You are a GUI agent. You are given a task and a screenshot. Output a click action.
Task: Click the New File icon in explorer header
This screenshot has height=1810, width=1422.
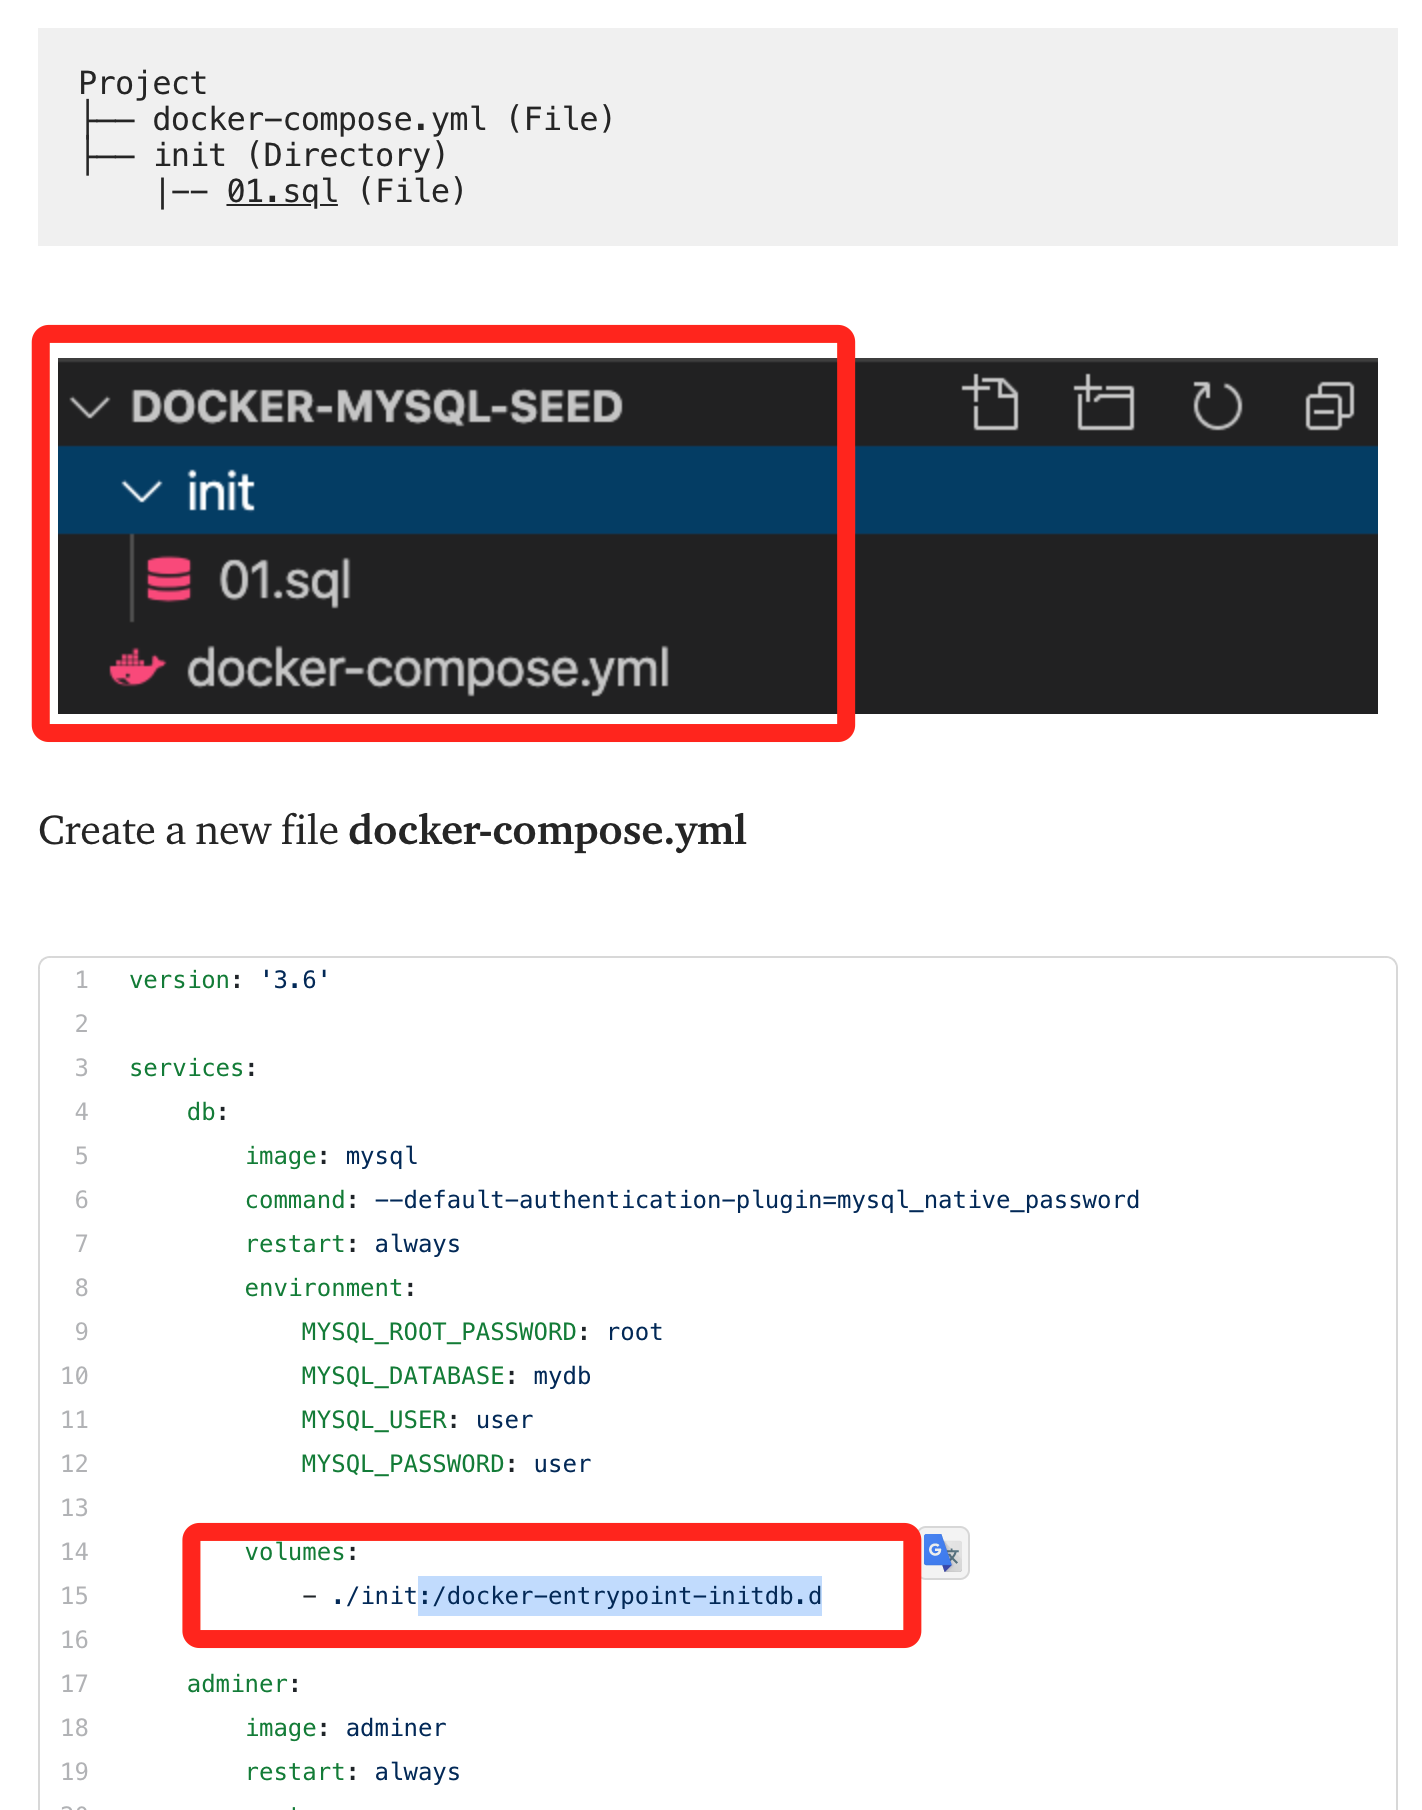tap(991, 405)
